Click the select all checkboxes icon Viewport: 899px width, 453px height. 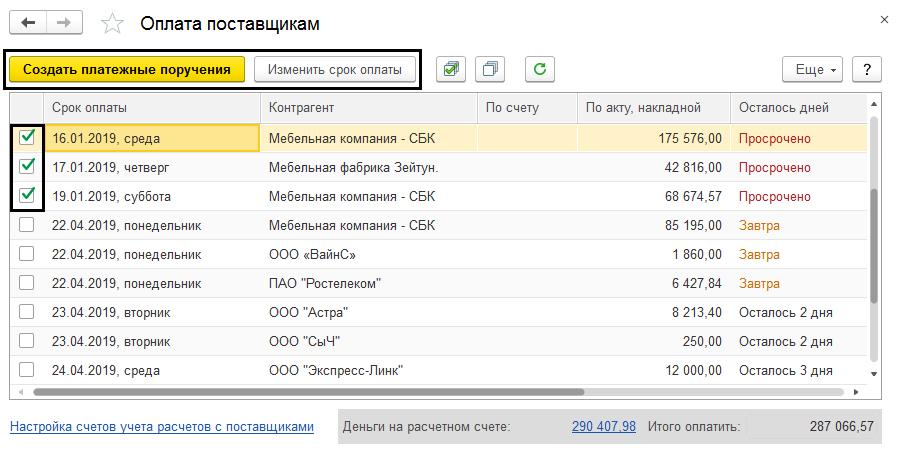(452, 69)
